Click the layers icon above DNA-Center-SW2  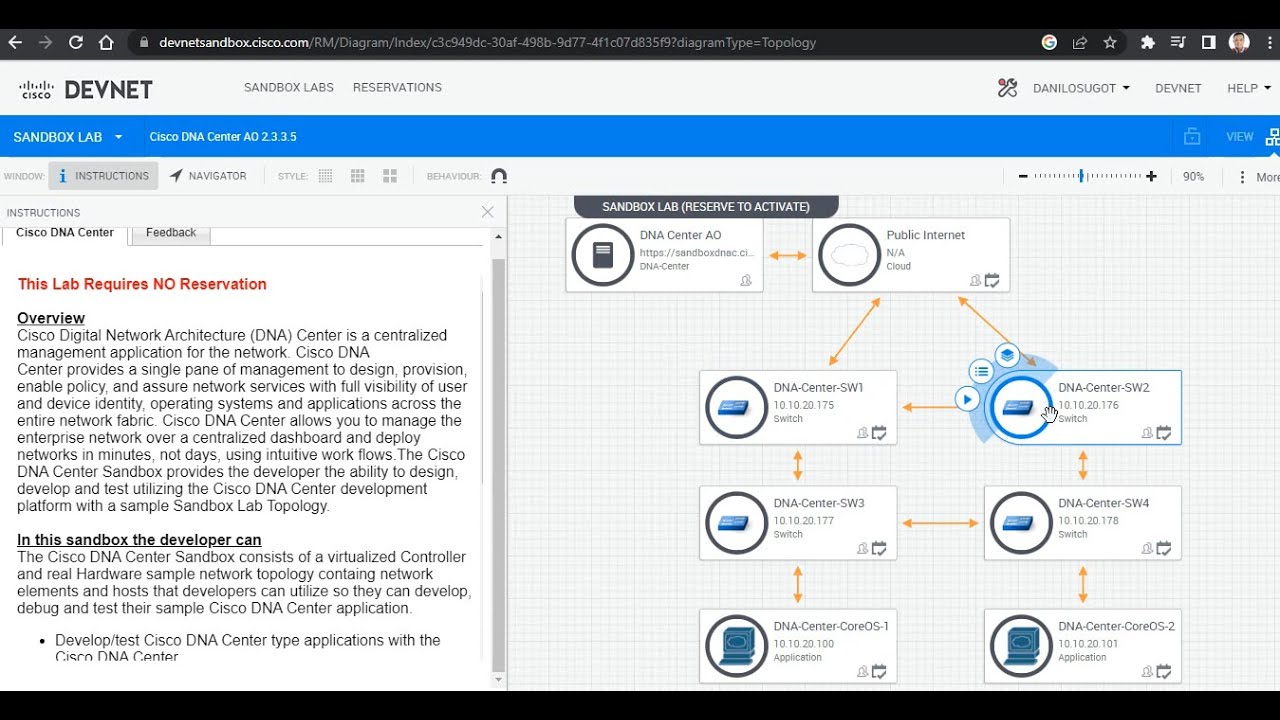(x=1007, y=355)
